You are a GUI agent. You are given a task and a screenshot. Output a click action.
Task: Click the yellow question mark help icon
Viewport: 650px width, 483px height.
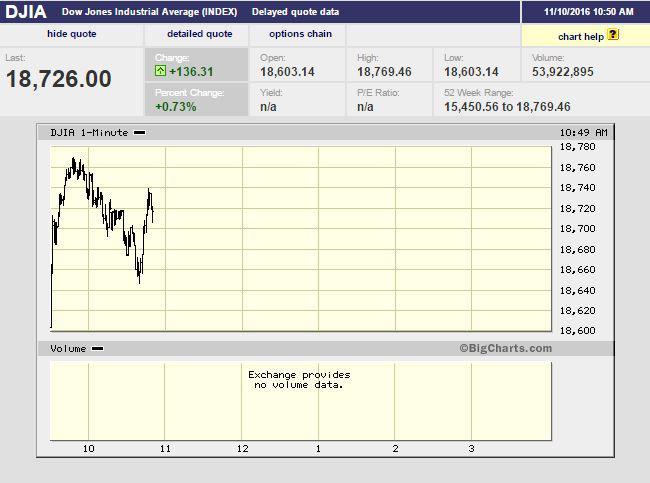coord(613,35)
